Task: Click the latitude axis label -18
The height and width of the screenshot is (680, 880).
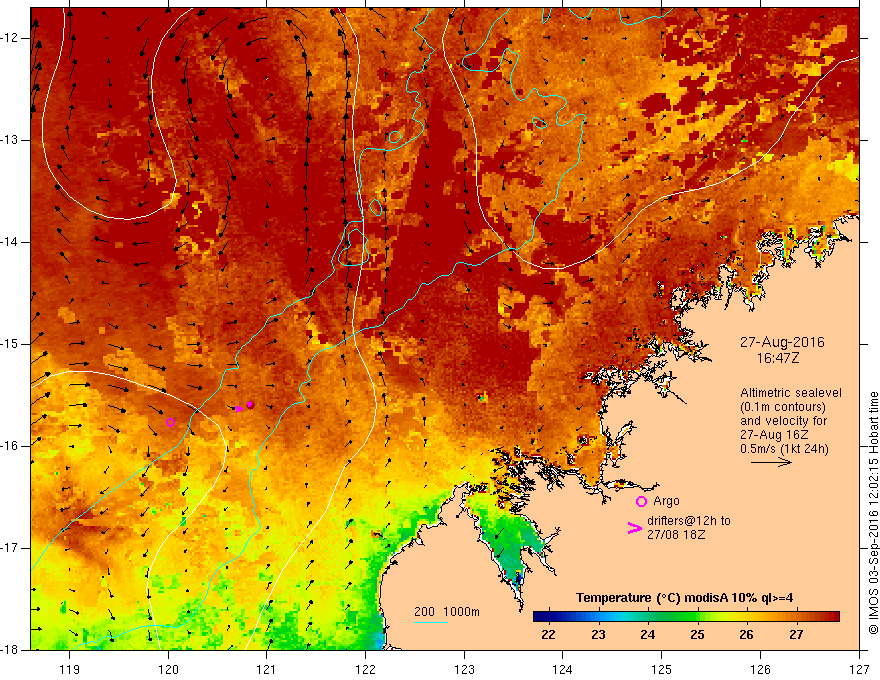Action: click(x=10, y=650)
